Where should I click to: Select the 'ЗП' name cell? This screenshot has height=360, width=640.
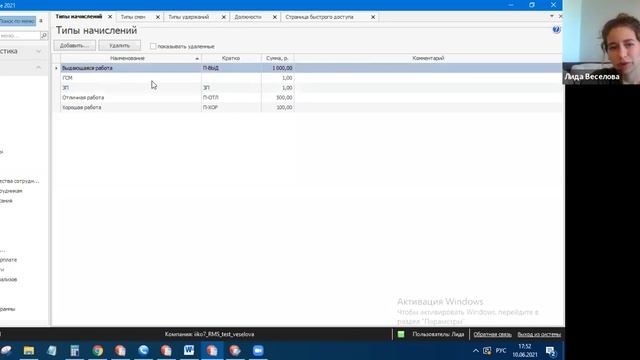pos(131,88)
